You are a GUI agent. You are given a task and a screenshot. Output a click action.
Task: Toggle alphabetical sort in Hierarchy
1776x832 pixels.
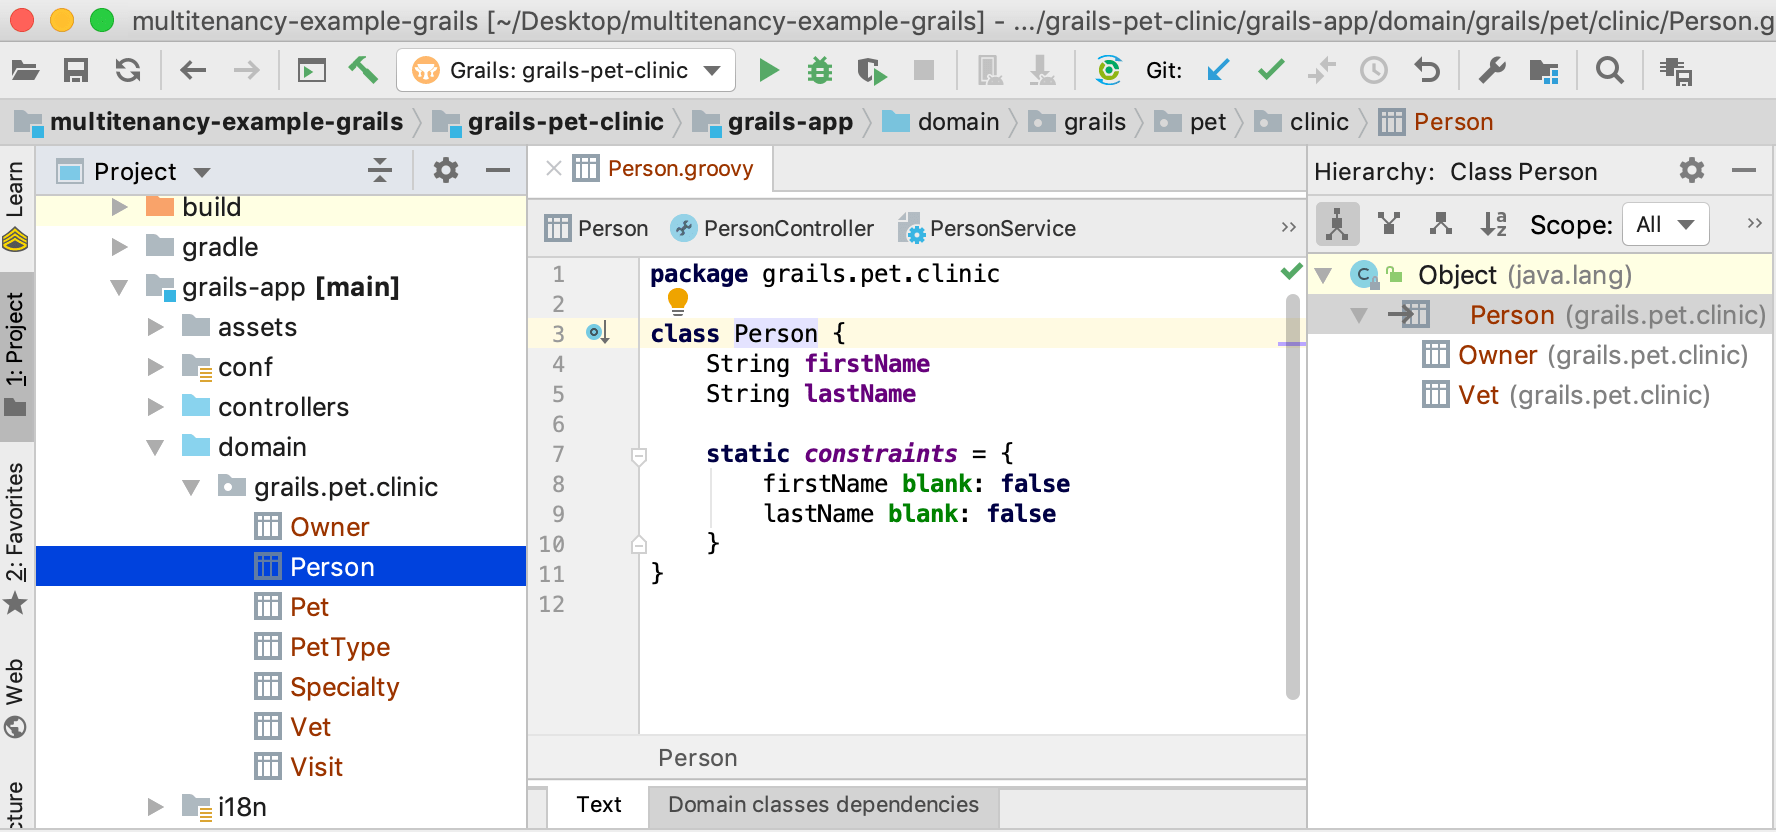(1493, 224)
